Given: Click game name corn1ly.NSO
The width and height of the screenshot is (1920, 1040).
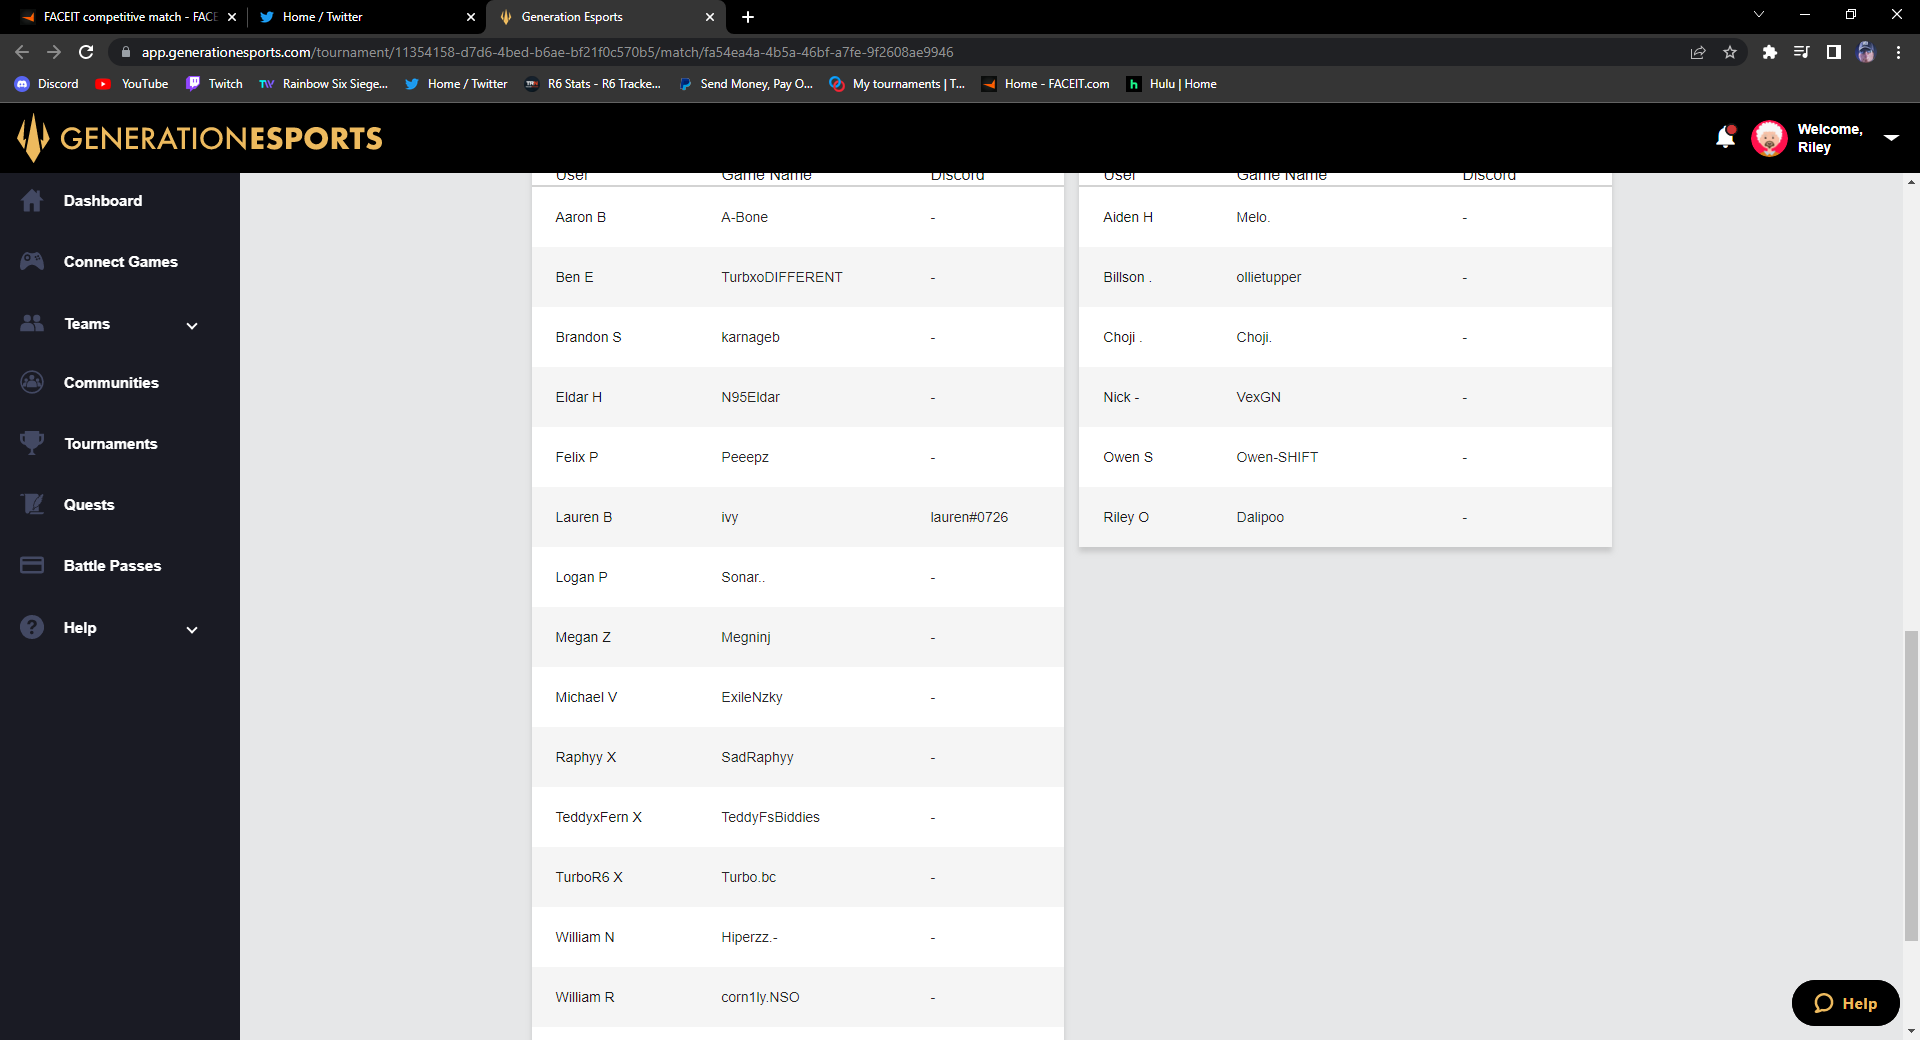Looking at the screenshot, I should pos(760,997).
